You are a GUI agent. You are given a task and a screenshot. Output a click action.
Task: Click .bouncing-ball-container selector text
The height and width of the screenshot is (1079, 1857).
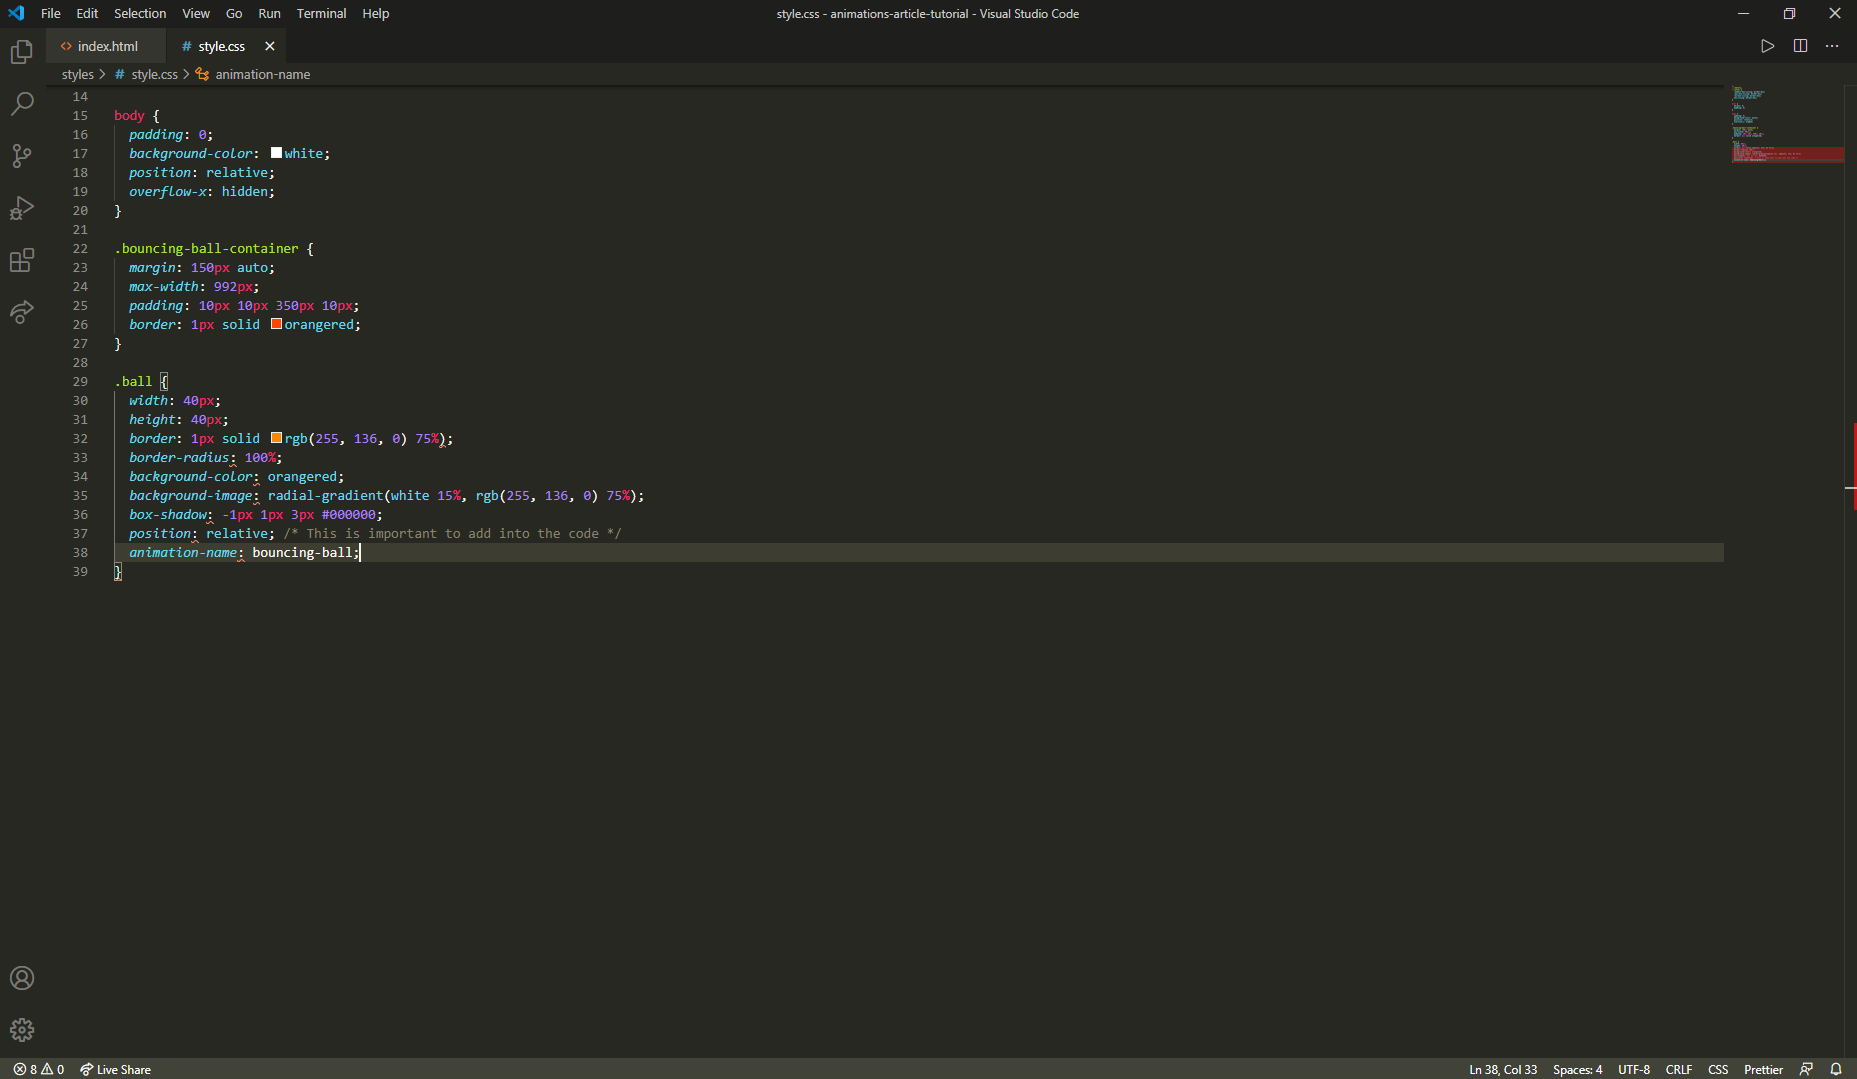pos(206,248)
